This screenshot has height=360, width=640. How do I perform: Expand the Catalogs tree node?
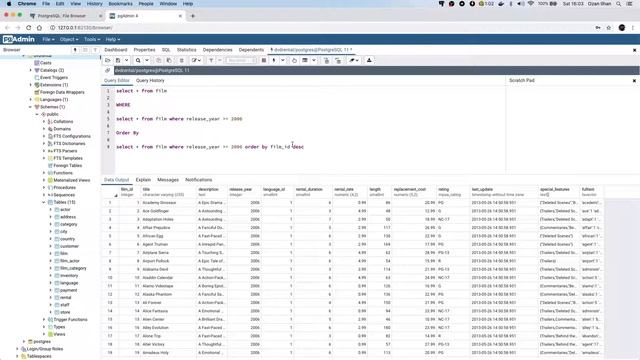tap(31, 70)
